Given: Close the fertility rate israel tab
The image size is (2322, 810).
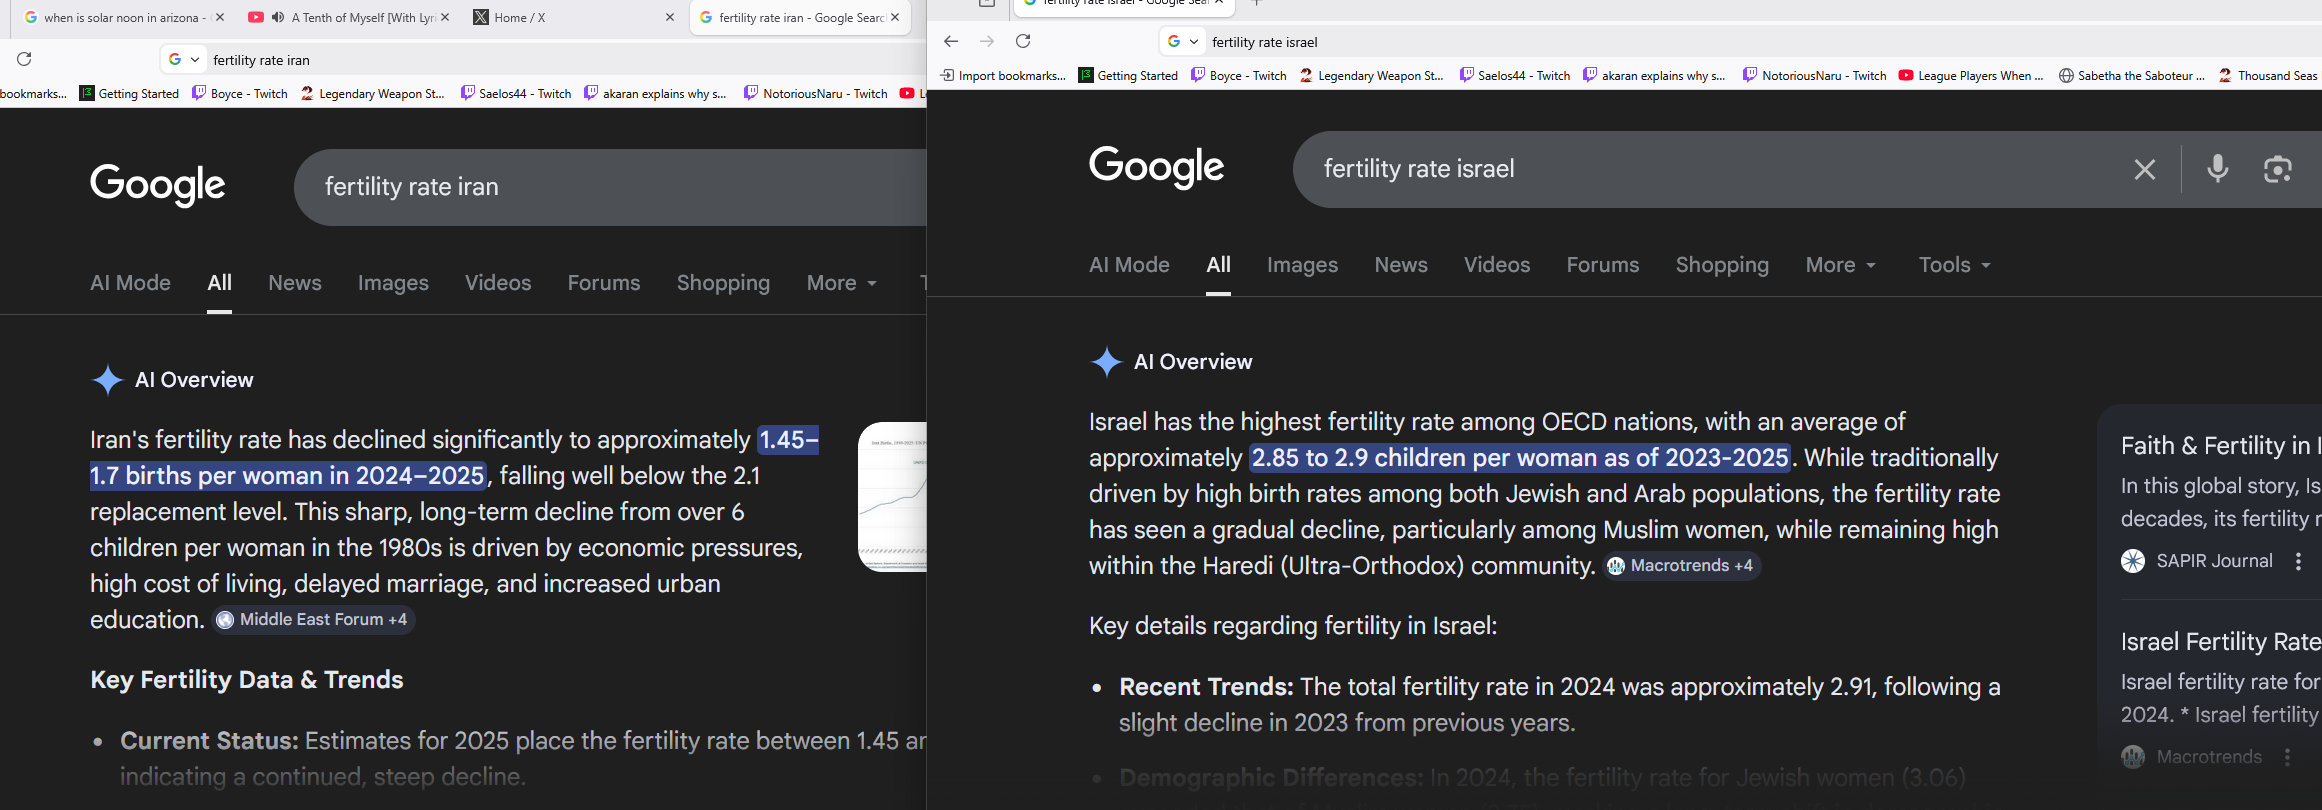Looking at the screenshot, I should [1219, 3].
